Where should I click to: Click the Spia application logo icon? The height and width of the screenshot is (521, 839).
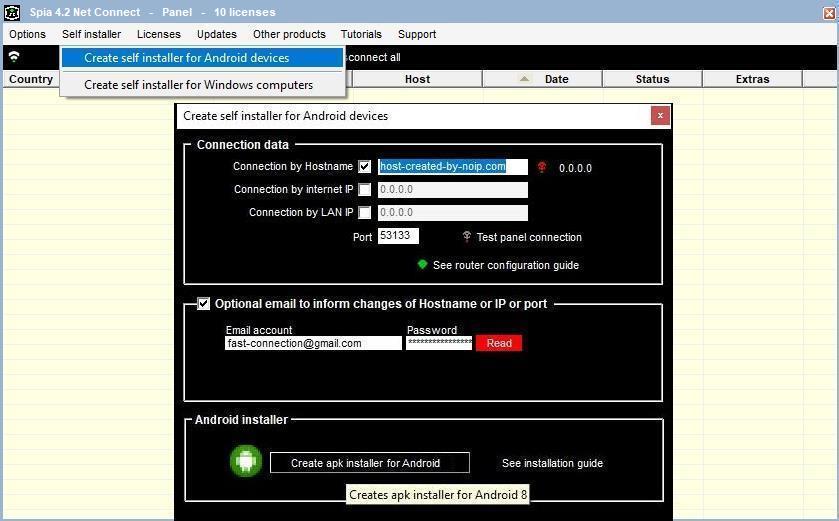(x=12, y=12)
